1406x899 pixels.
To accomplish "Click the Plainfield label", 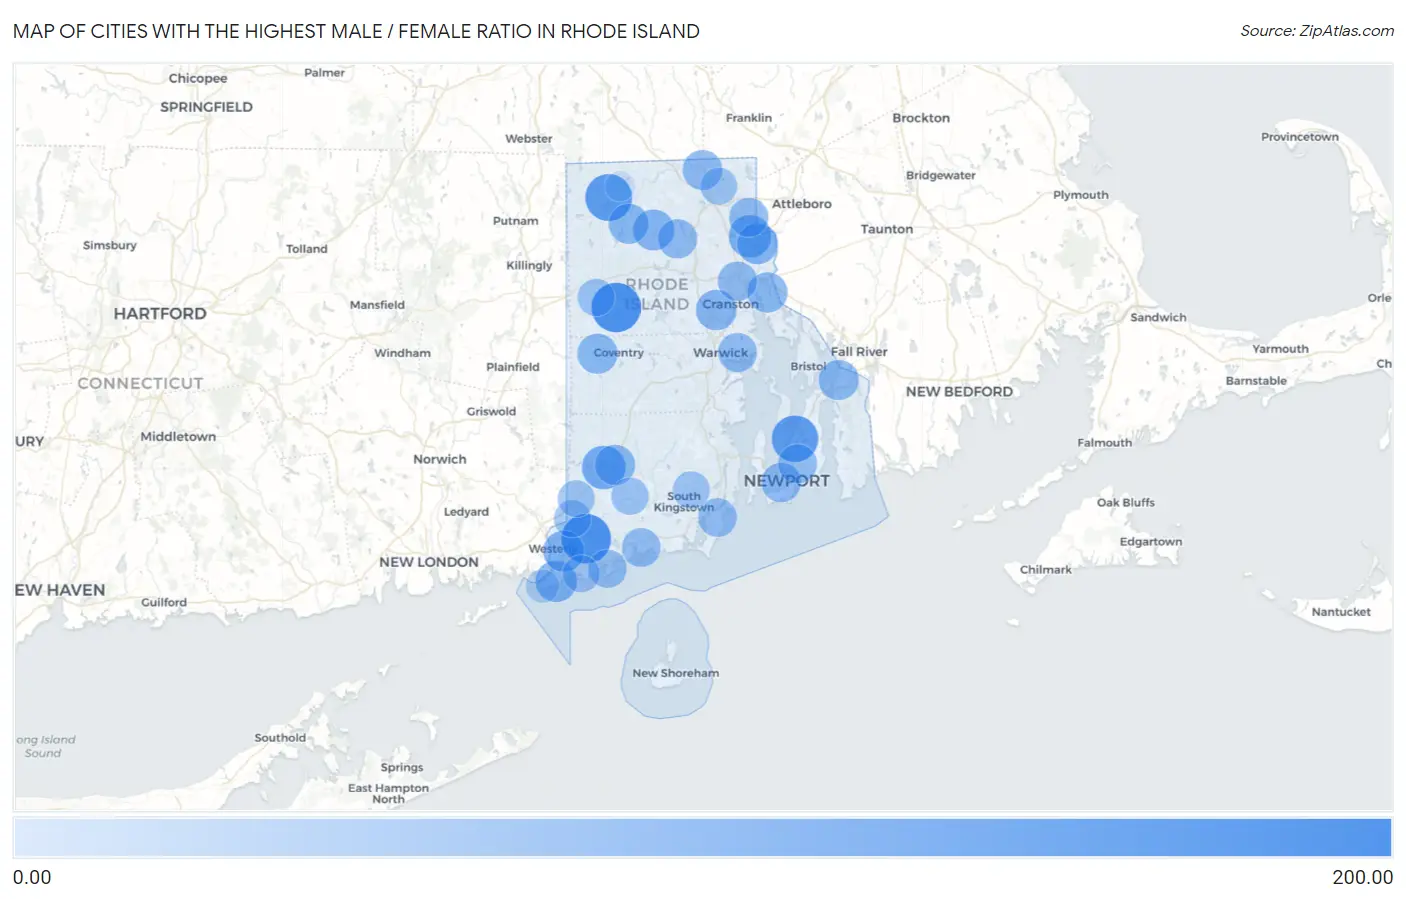I will [513, 367].
